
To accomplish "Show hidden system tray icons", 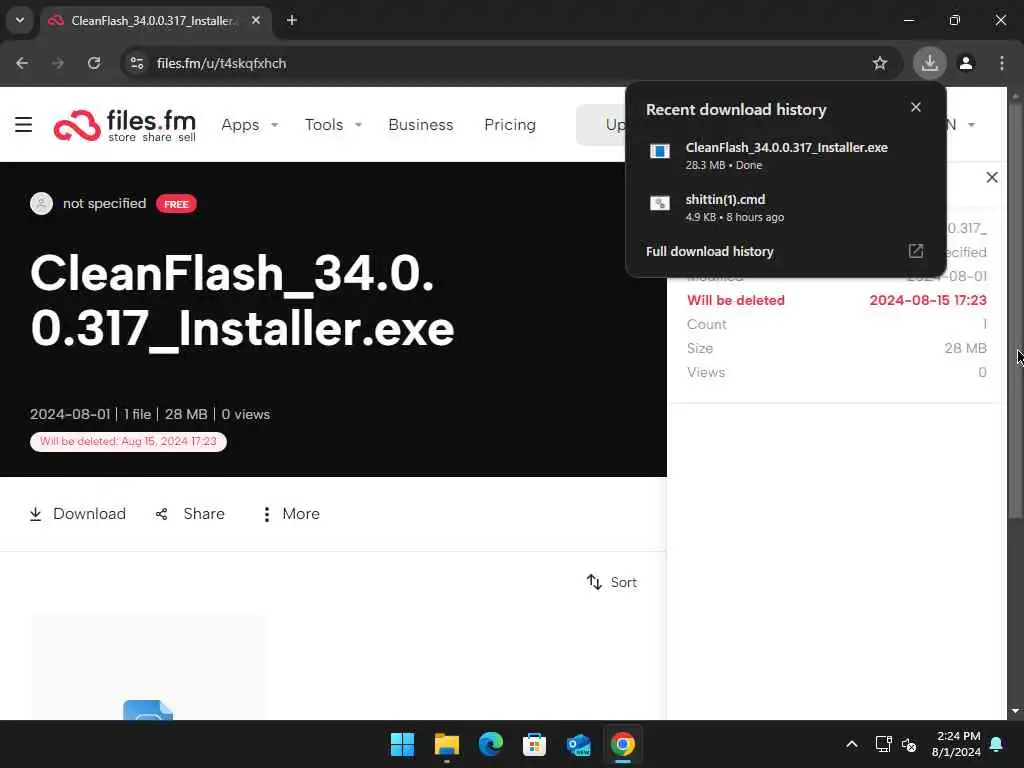I will click(852, 744).
